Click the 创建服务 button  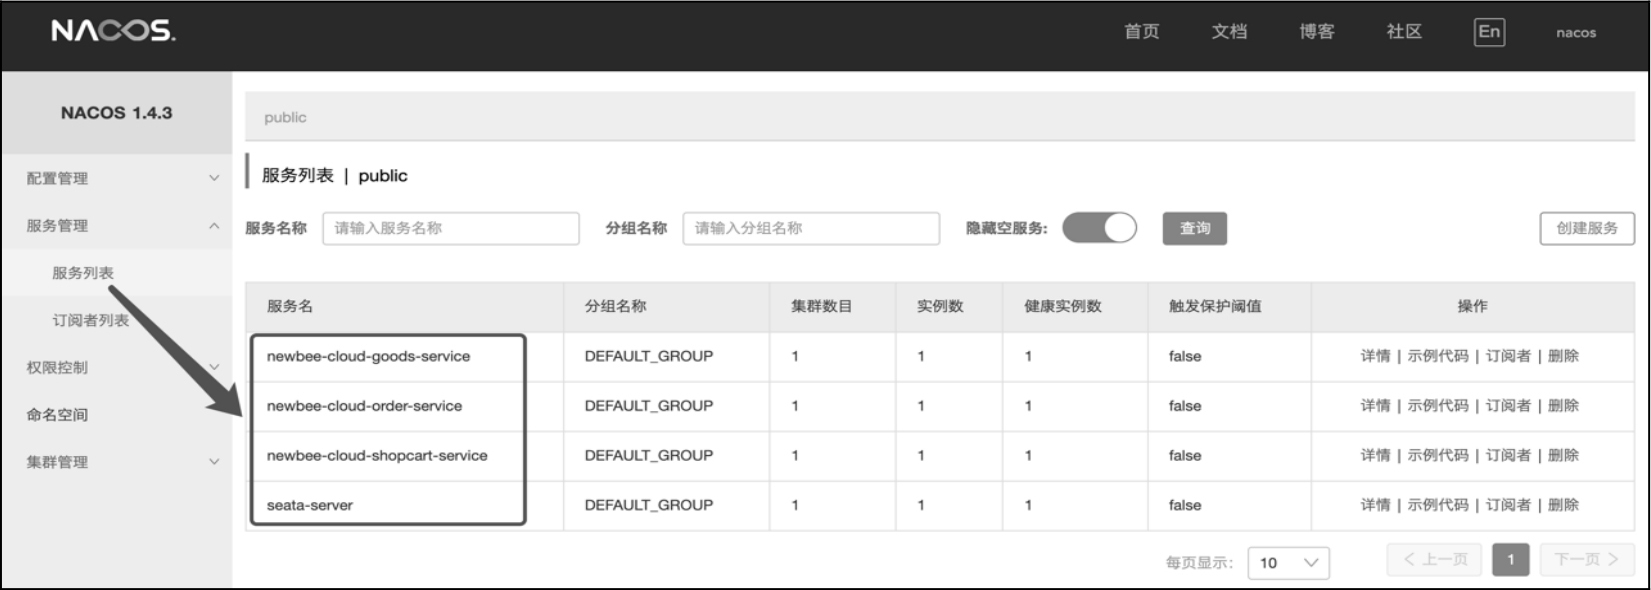coord(1587,228)
